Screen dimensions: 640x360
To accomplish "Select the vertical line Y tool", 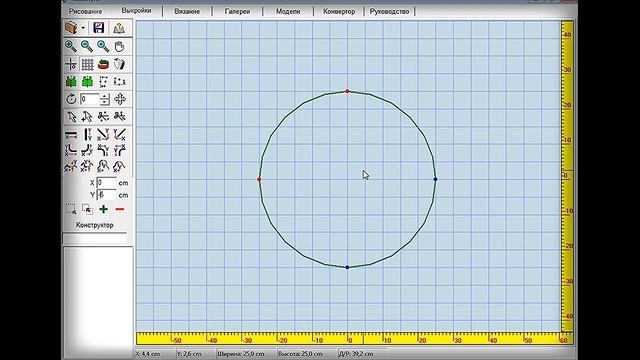I will (x=87, y=135).
